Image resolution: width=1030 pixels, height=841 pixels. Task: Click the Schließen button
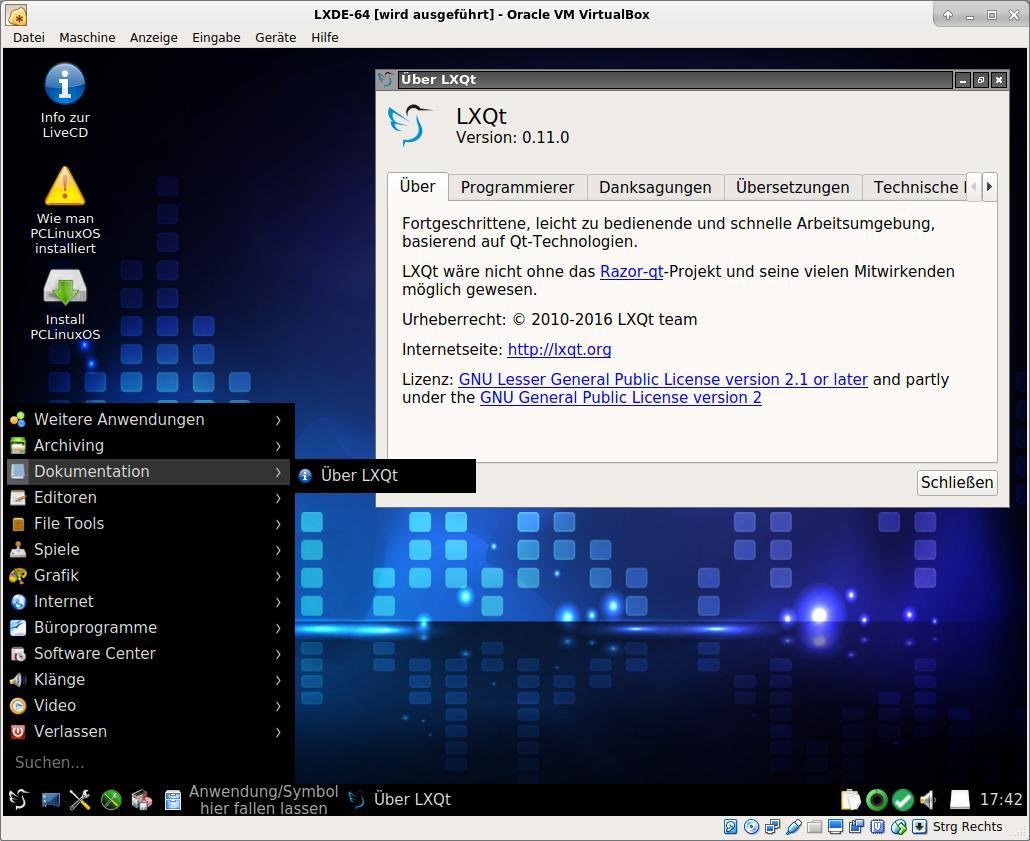[x=957, y=482]
